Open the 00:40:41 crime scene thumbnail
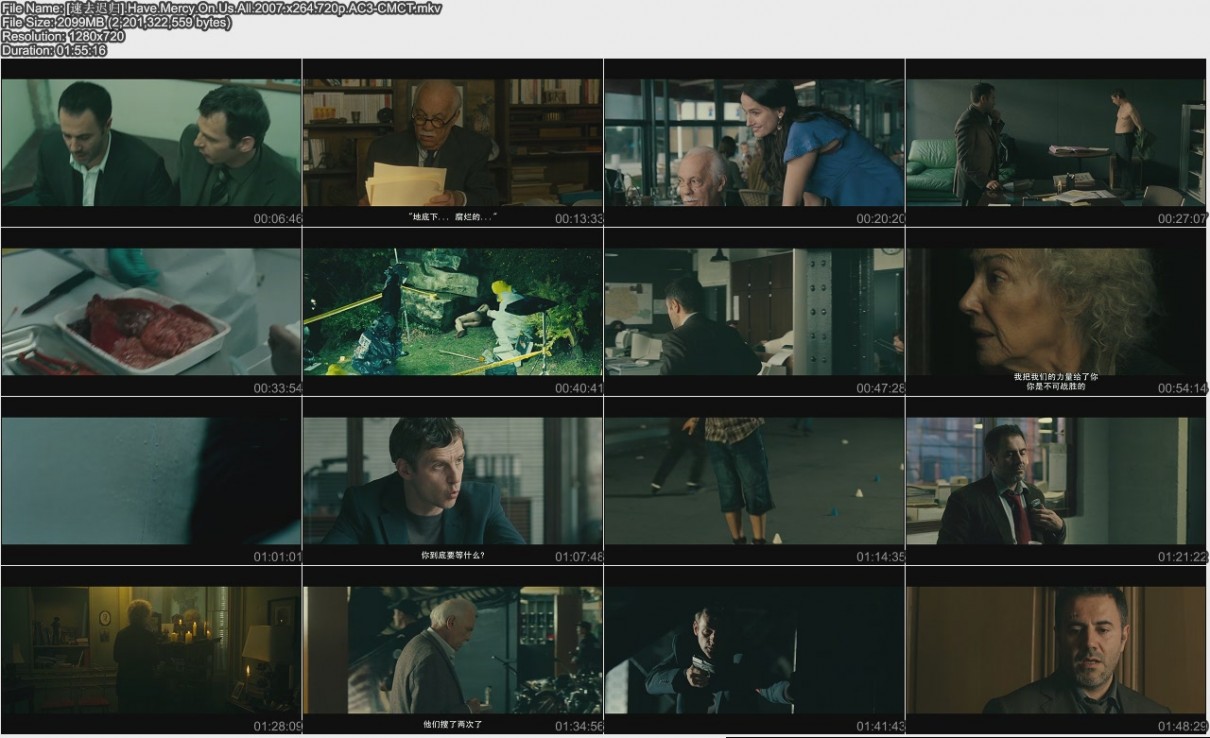 [x=453, y=312]
